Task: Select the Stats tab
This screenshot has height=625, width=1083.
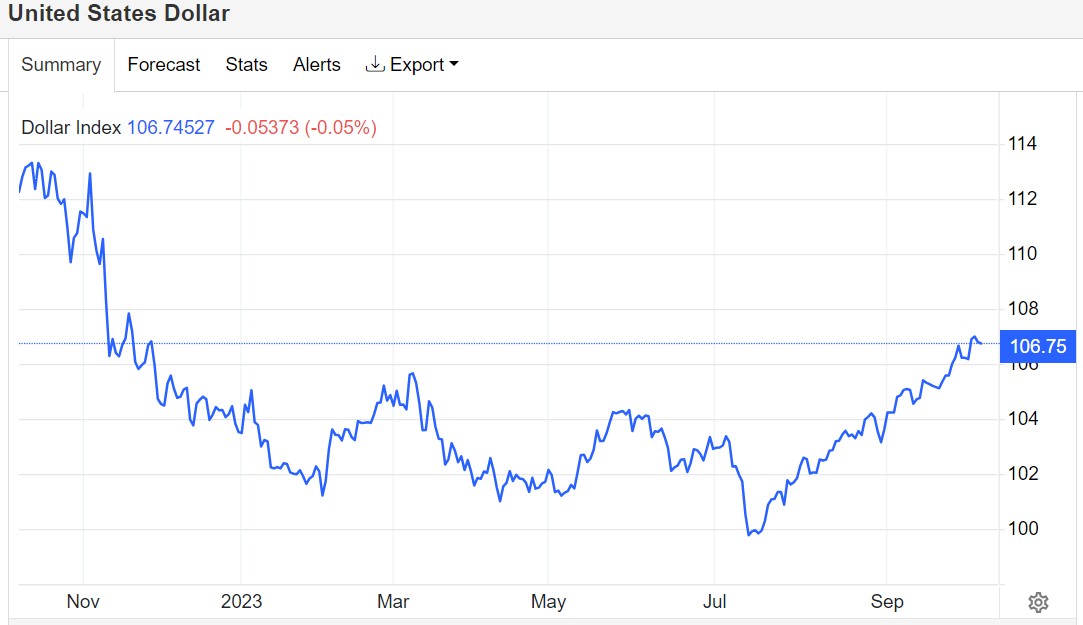Action: 246,65
